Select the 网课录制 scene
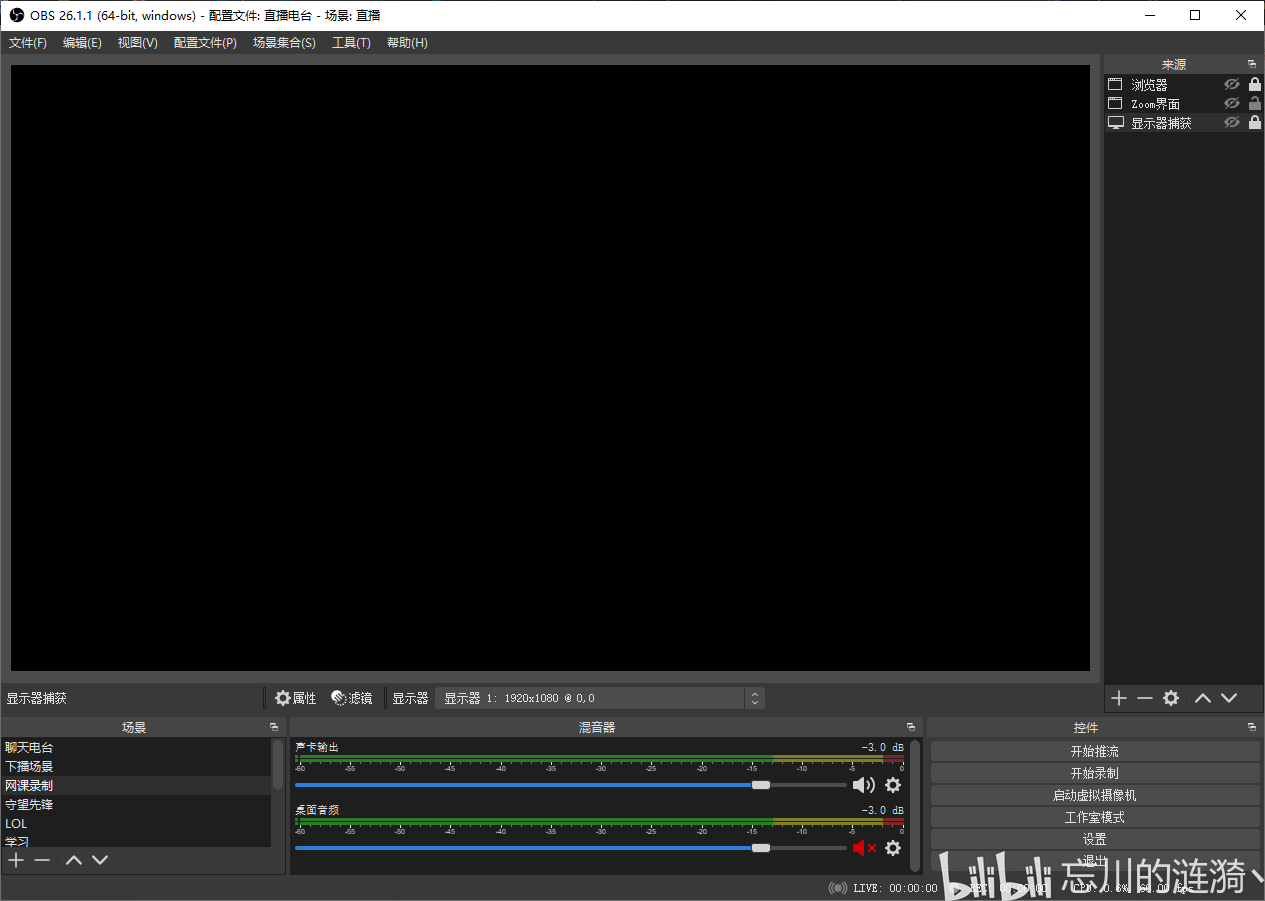The width and height of the screenshot is (1265, 901). coord(137,785)
